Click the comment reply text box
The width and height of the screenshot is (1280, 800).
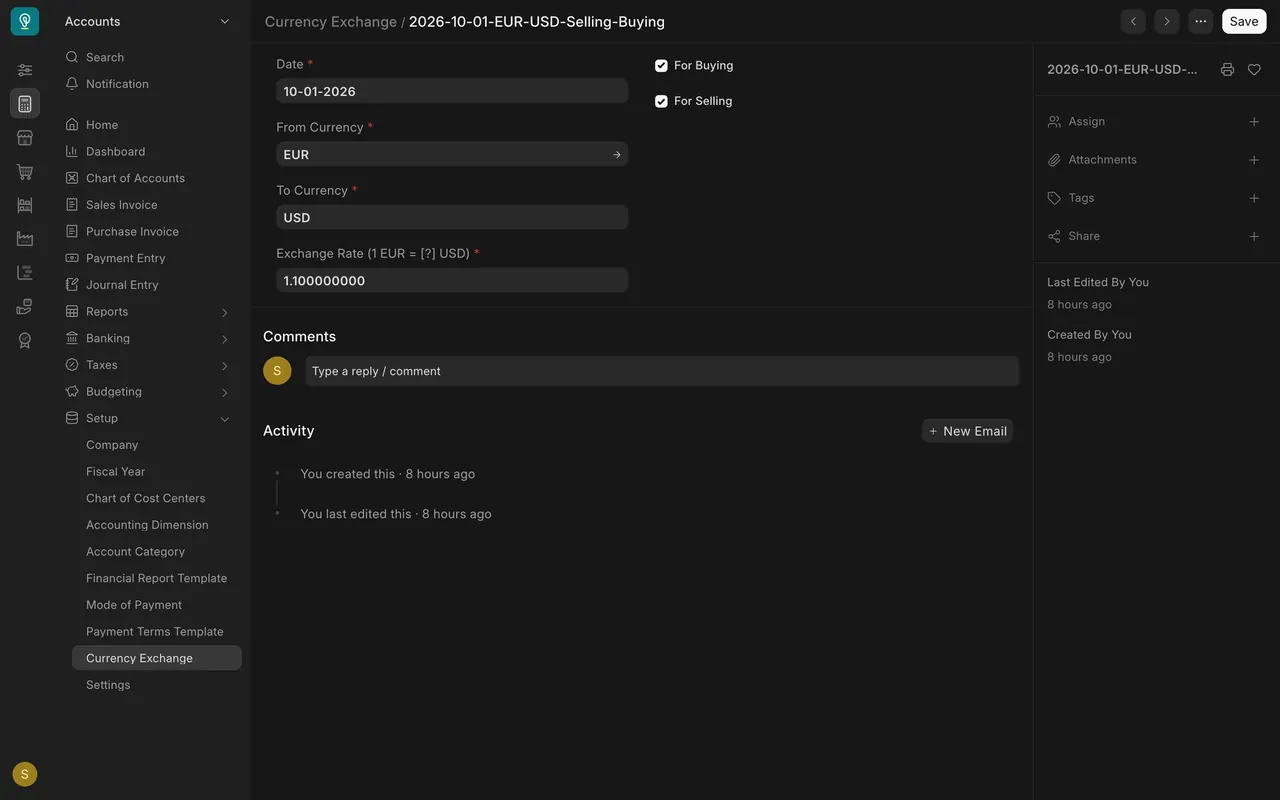[x=662, y=371]
